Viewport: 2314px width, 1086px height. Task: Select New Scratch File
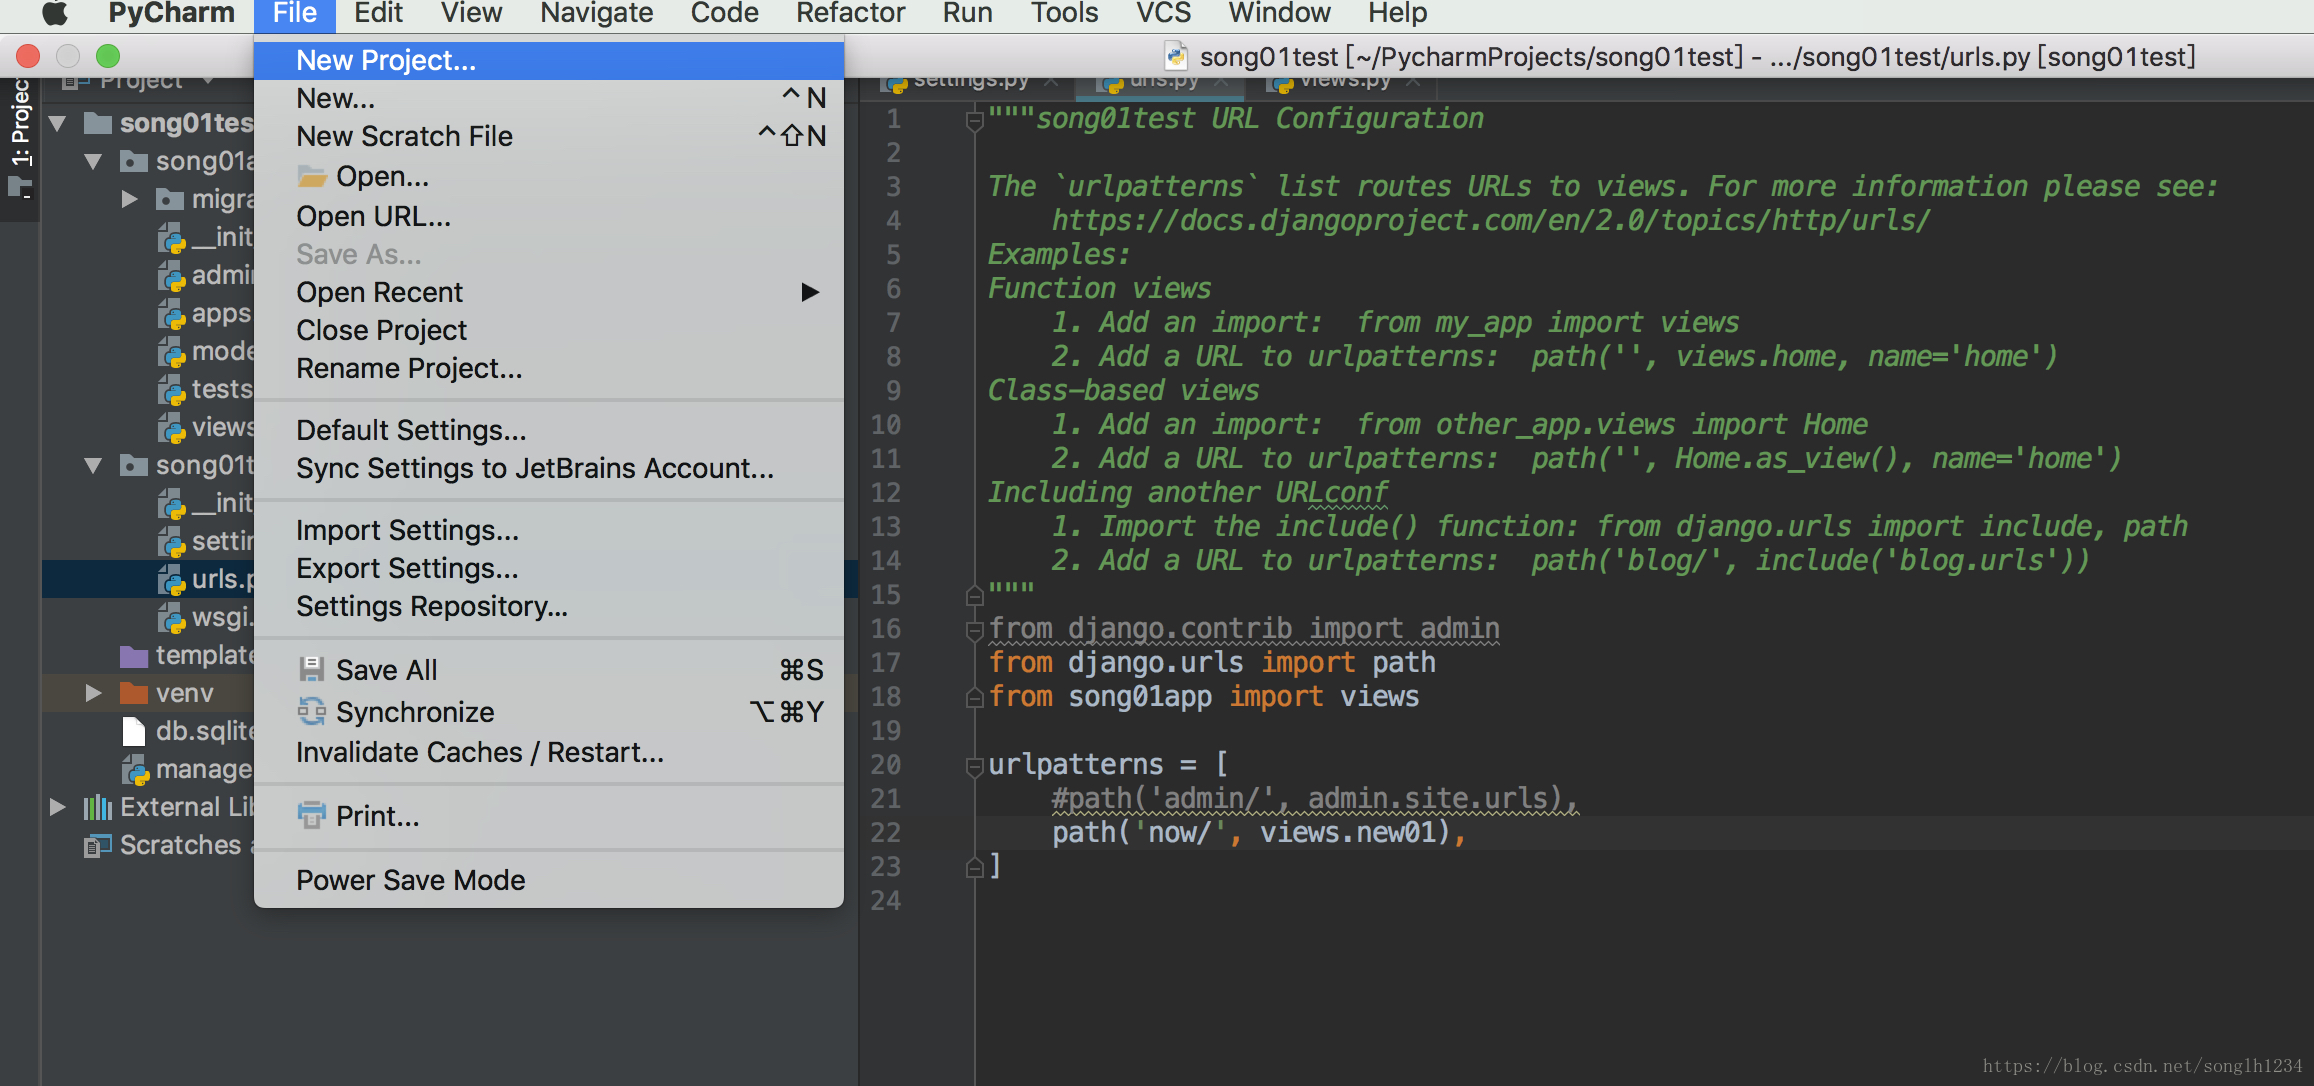549,136
